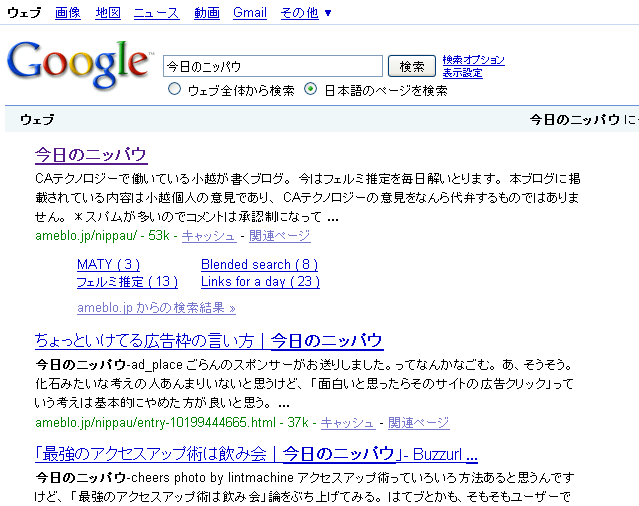Expand the その他 dropdown menu

click(306, 13)
